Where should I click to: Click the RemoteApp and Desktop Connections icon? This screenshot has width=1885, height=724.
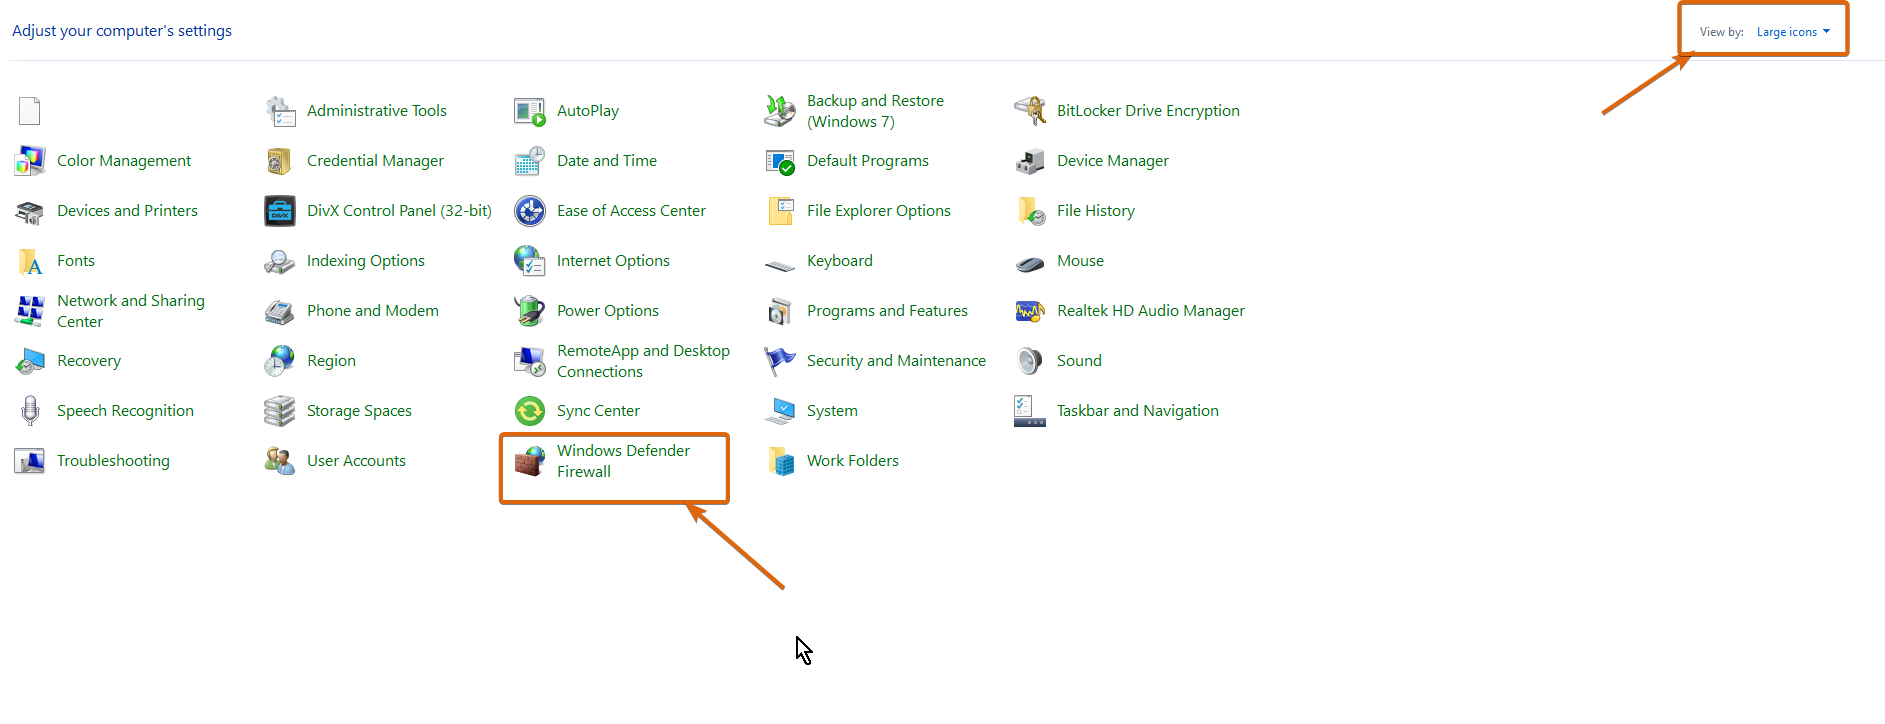[x=530, y=361]
